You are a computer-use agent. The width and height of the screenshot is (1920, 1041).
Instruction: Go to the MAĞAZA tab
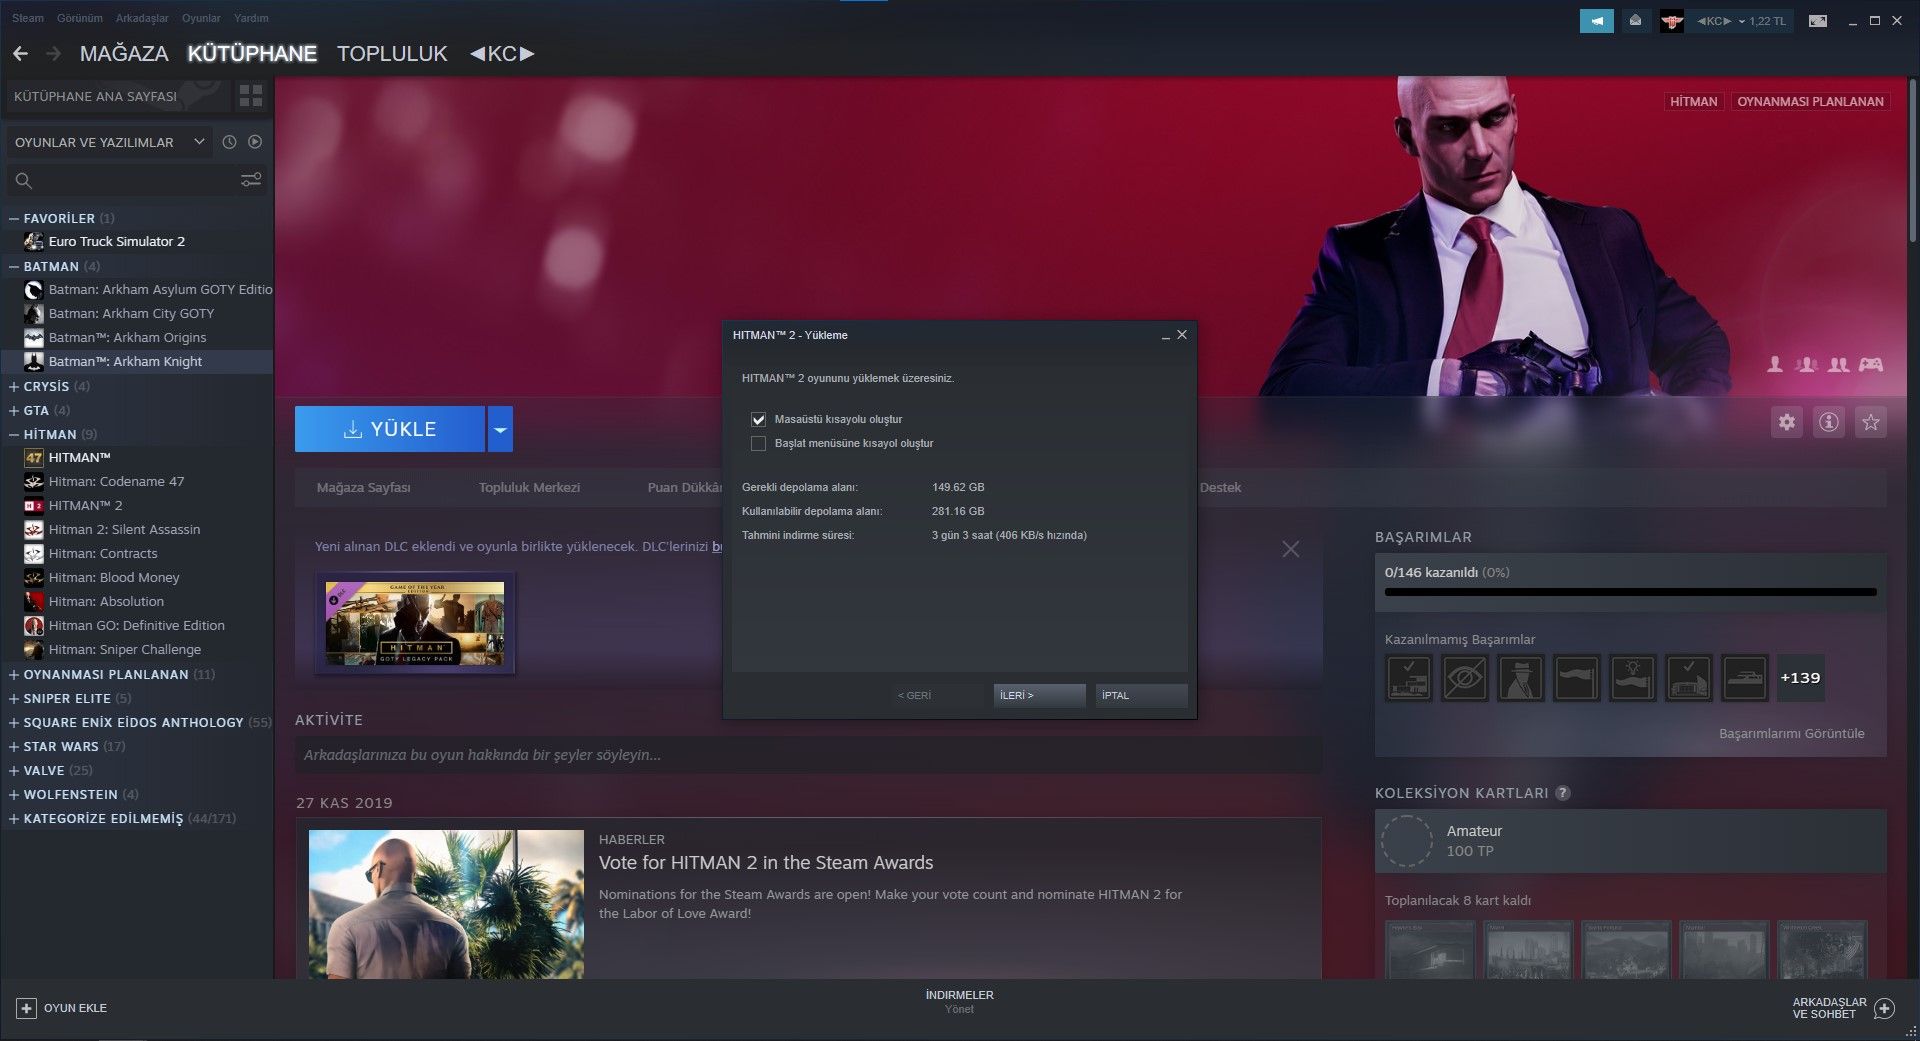(124, 54)
